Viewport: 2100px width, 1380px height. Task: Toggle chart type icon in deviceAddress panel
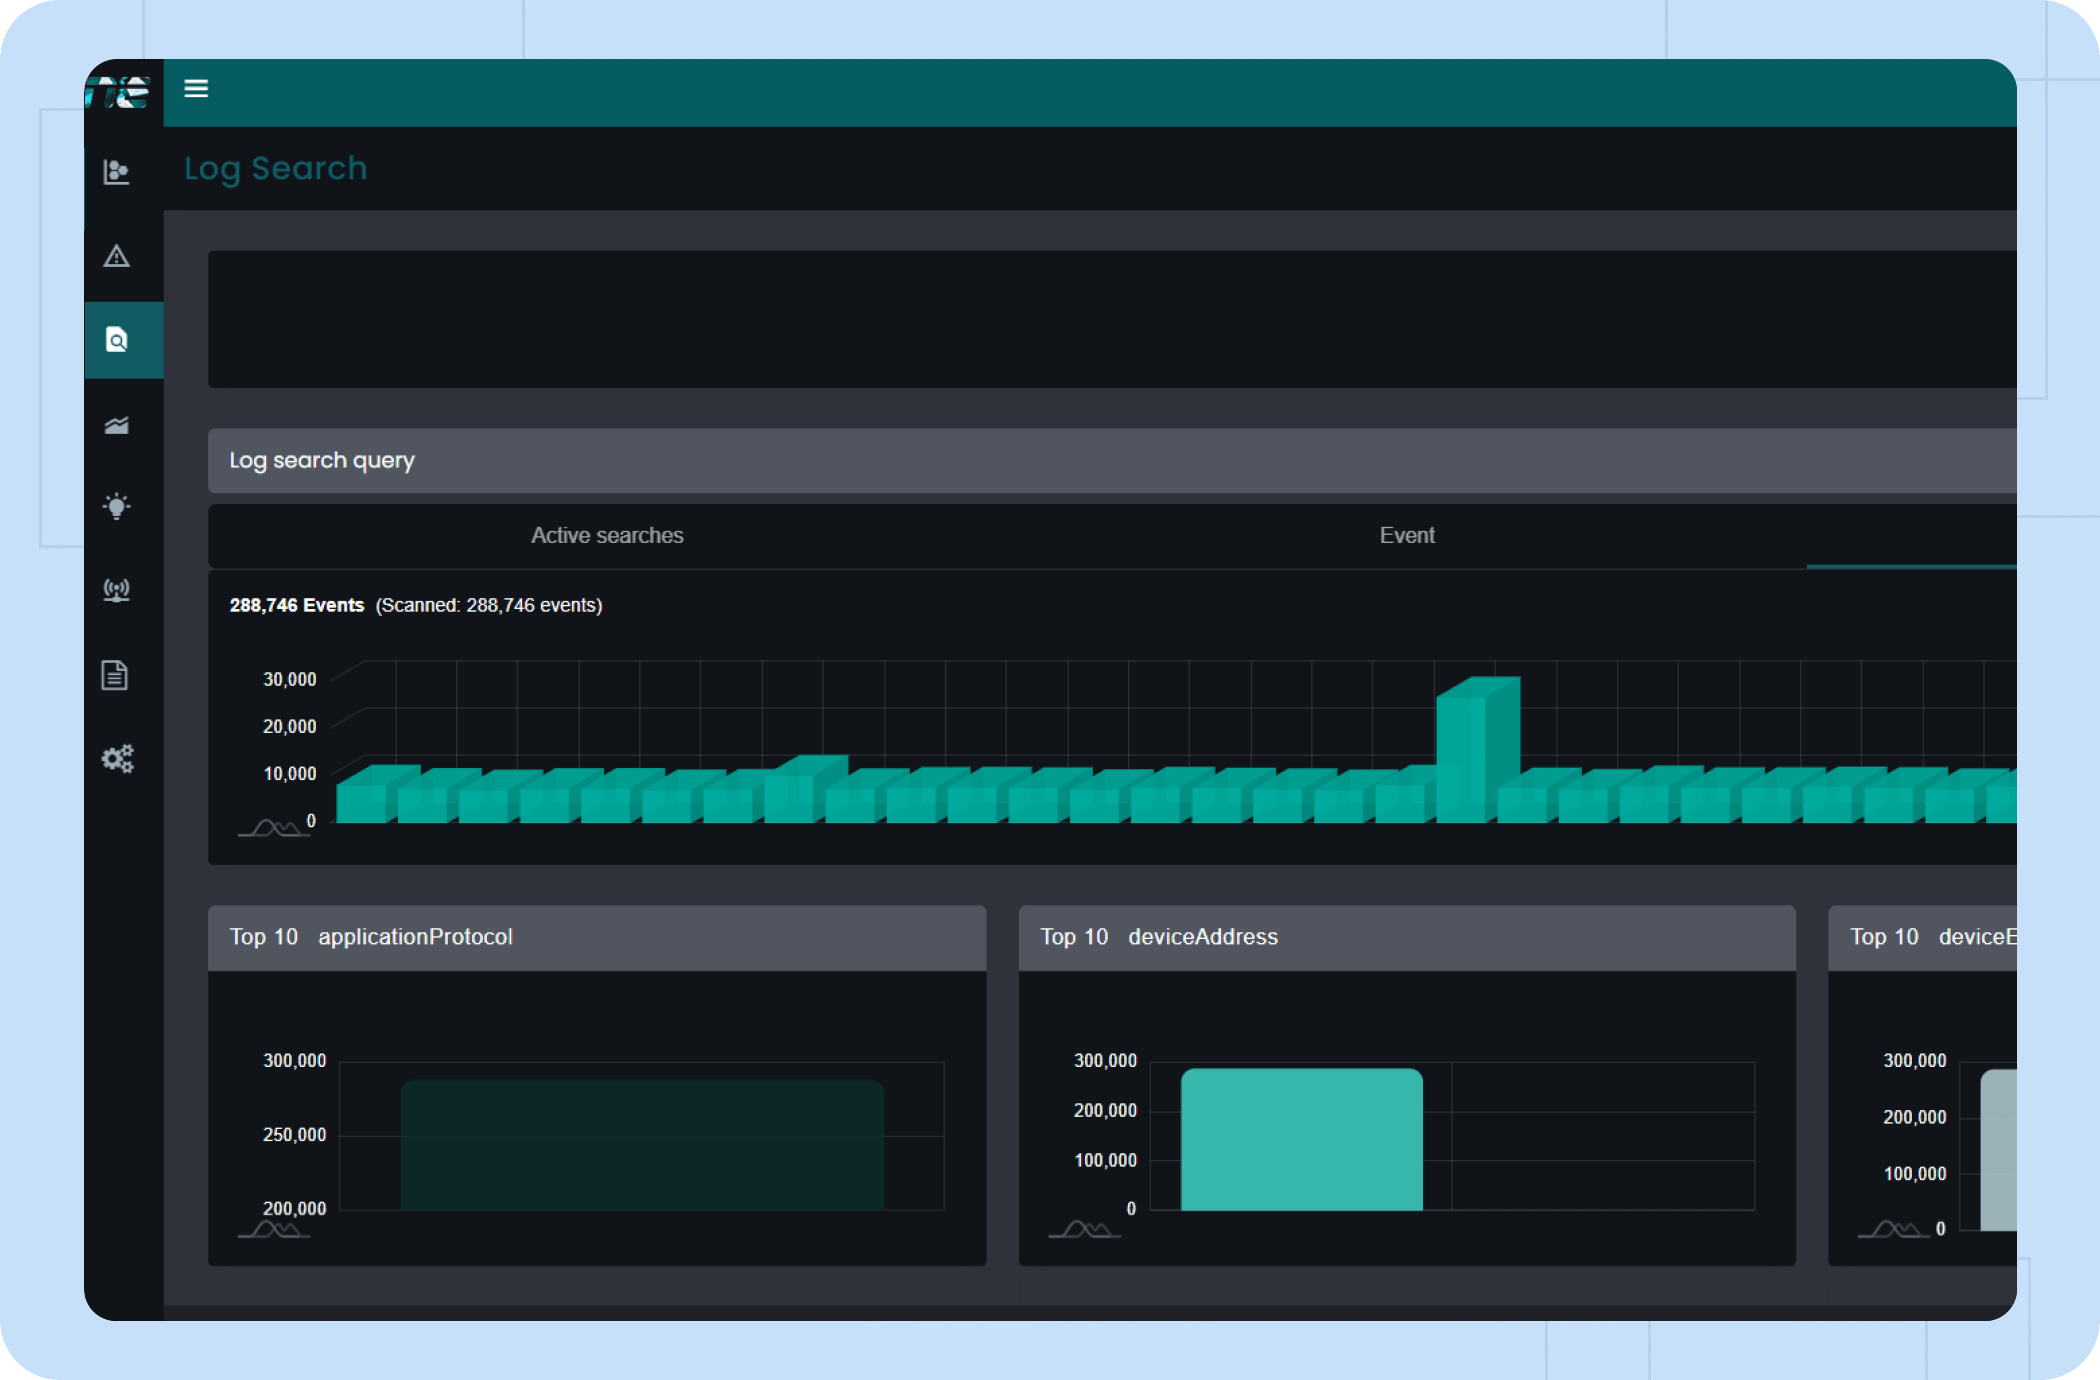tap(1084, 1230)
